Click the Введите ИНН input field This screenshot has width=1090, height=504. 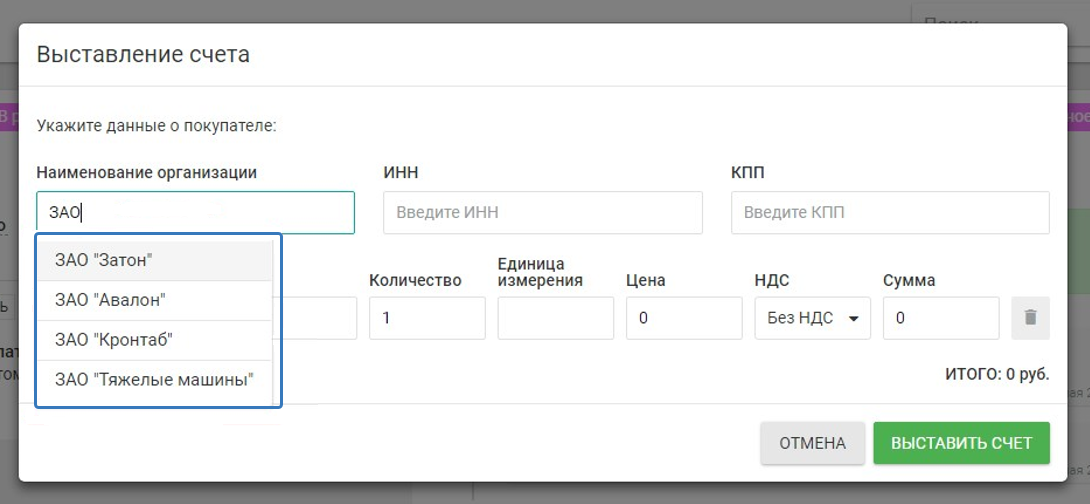coord(542,213)
